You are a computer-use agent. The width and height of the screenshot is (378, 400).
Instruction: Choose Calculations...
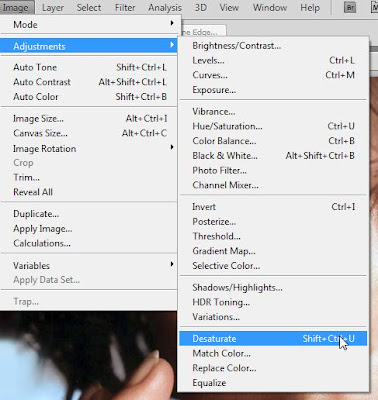pos(89,243)
